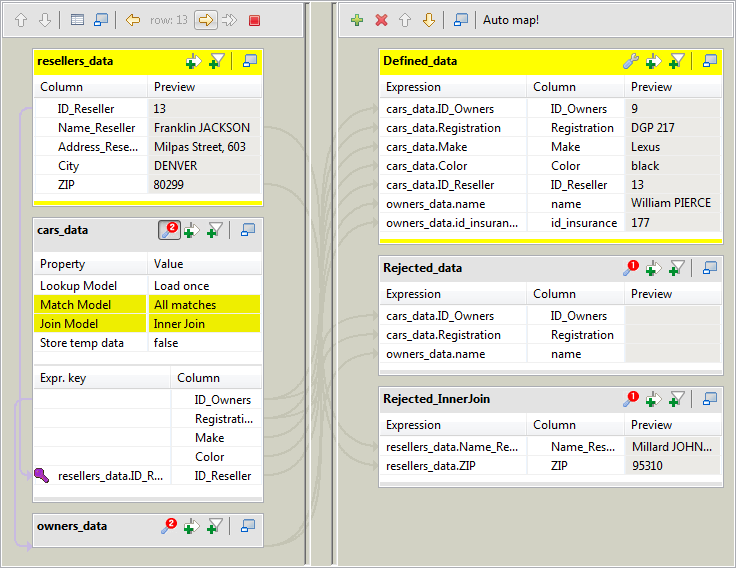Click the Column header in resellers_data

(92, 87)
